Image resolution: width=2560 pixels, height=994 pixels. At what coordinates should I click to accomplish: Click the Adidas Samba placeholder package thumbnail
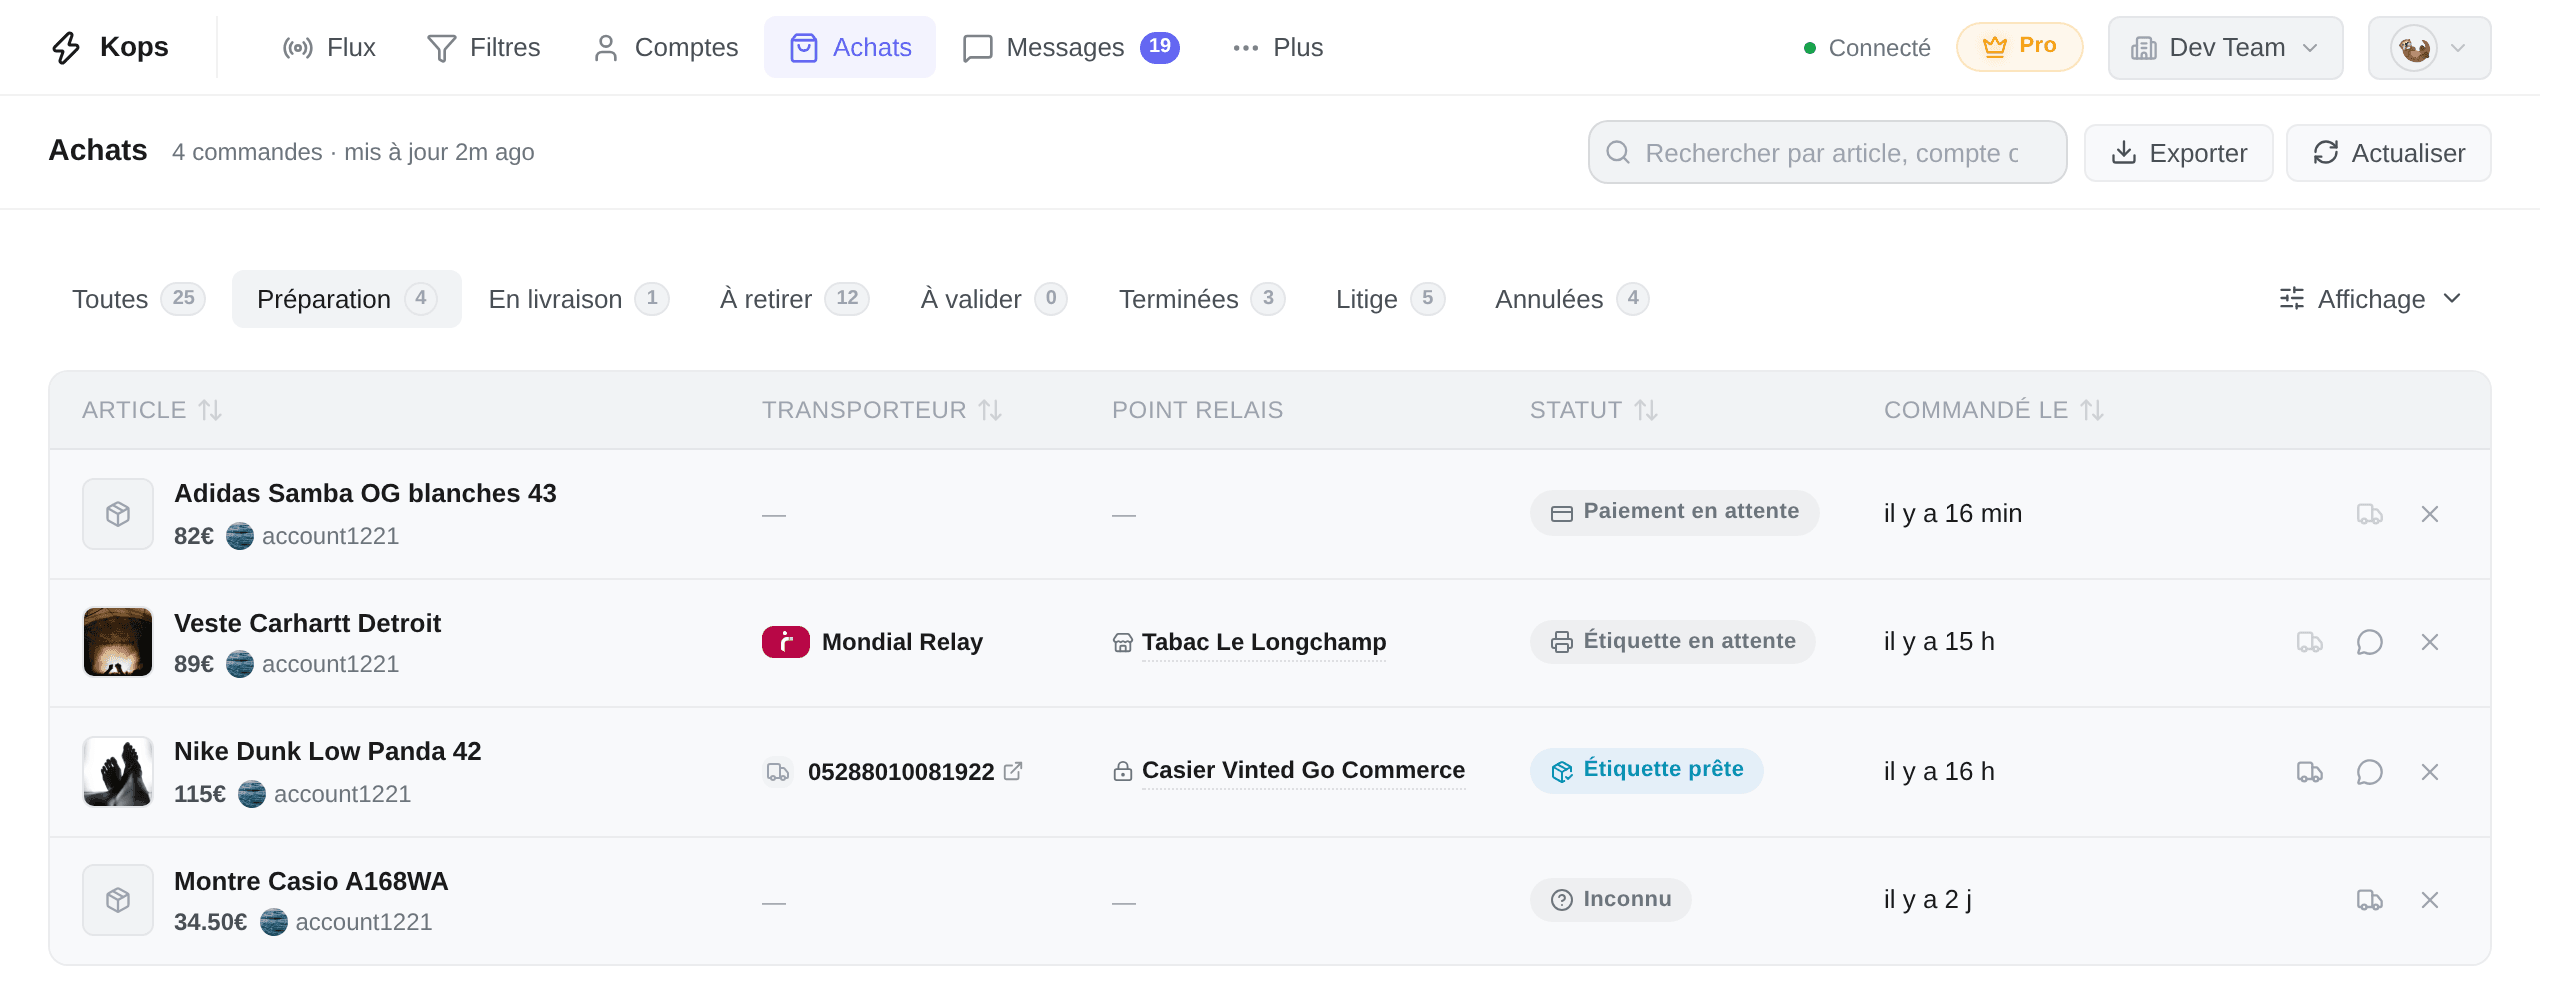118,514
